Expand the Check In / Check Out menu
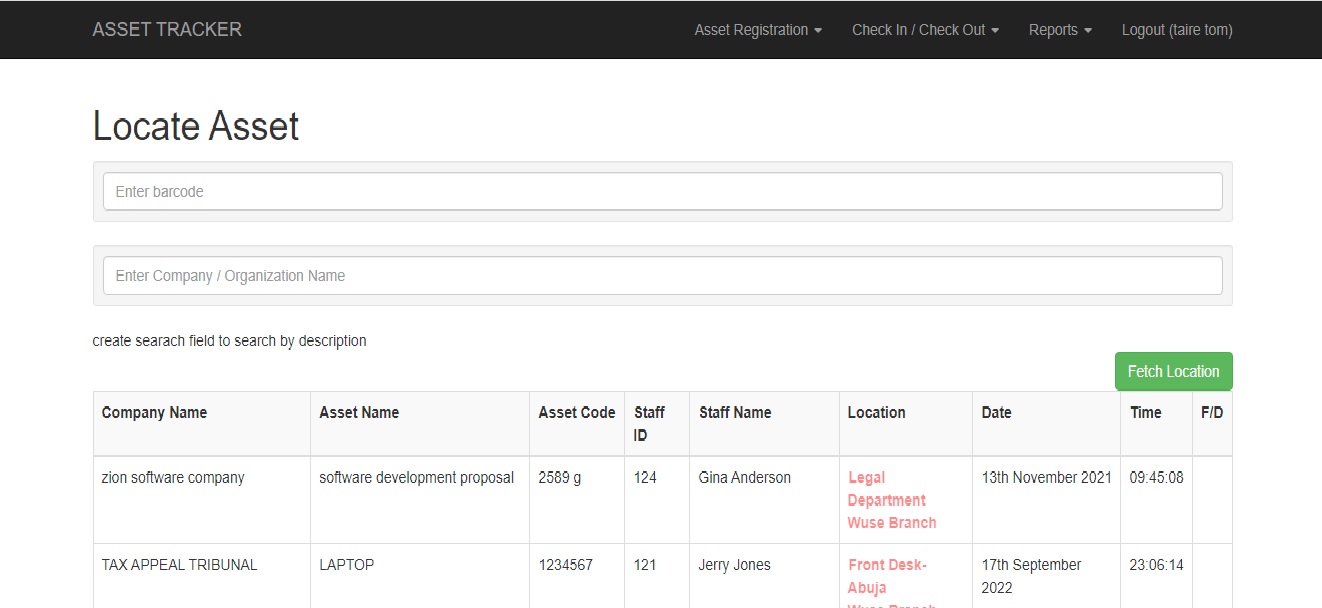Image resolution: width=1322 pixels, height=608 pixels. 925,30
